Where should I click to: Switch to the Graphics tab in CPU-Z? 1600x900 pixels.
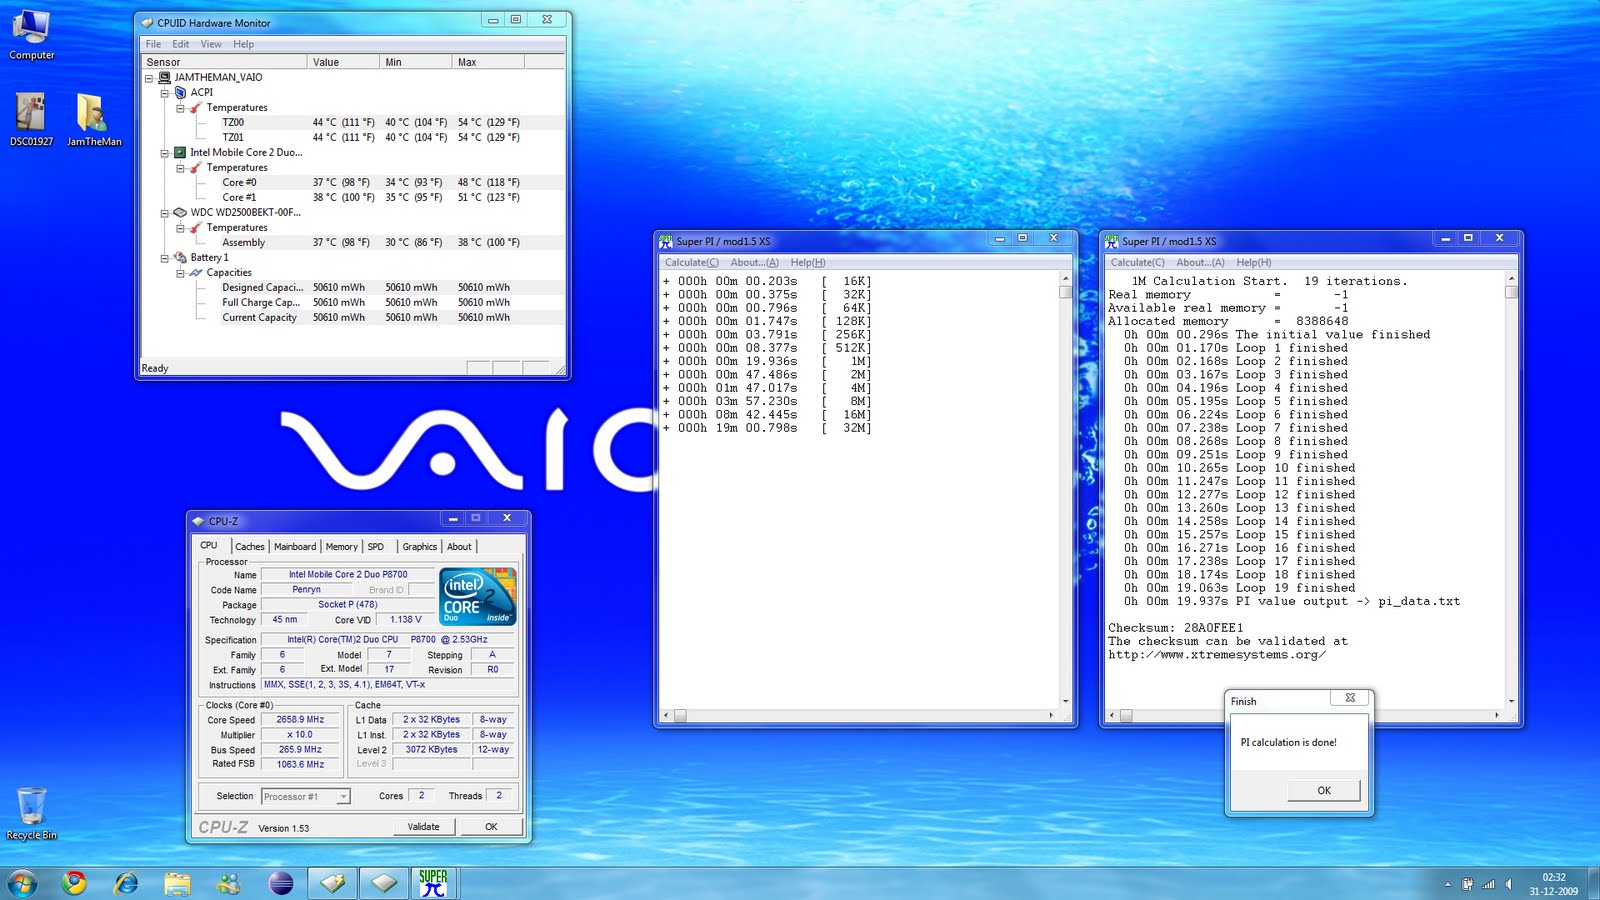[x=420, y=547]
